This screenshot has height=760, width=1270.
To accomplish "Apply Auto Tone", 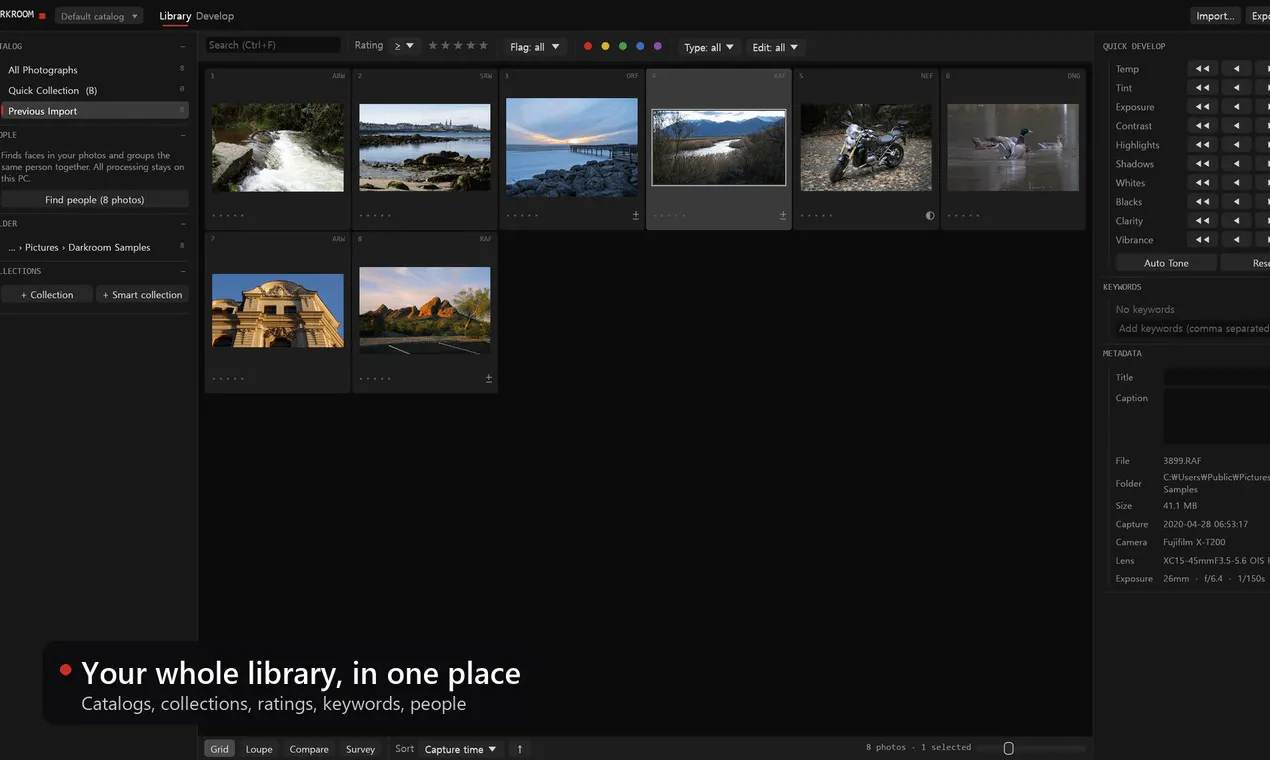I will (x=1166, y=263).
